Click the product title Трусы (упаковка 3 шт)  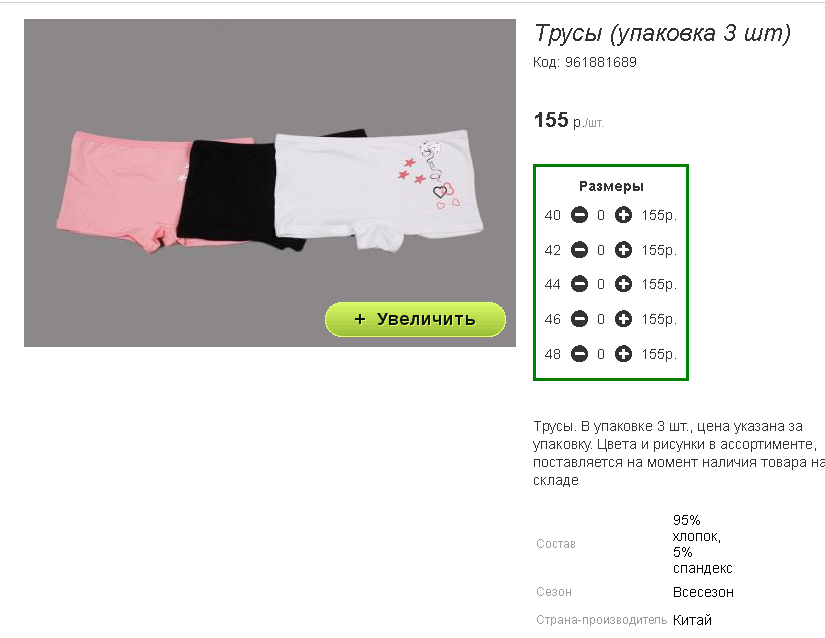coord(662,33)
